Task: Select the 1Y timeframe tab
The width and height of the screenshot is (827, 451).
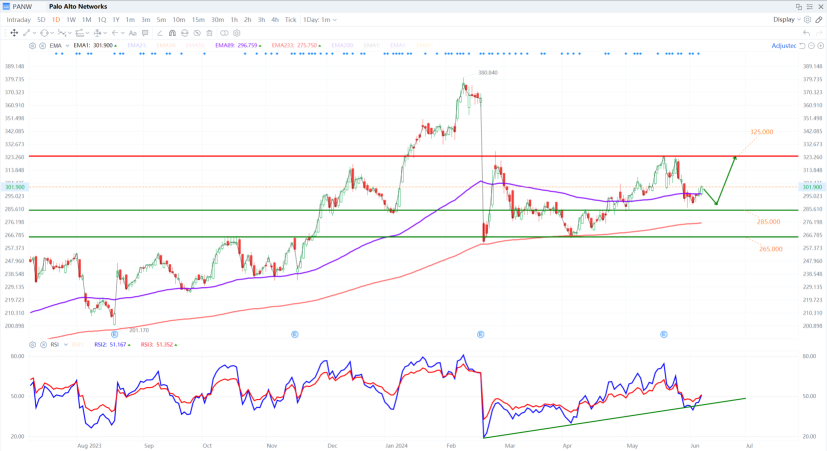Action: tap(116, 20)
